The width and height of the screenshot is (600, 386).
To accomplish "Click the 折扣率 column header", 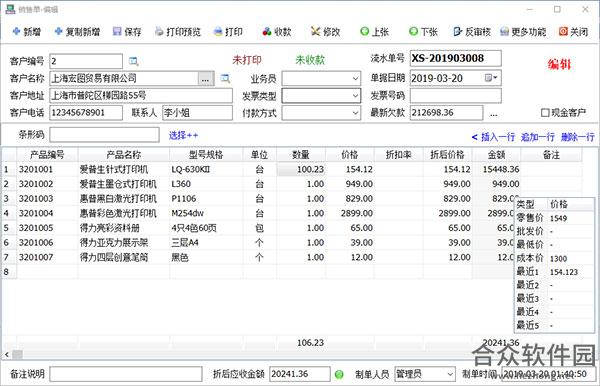I will coord(398,155).
